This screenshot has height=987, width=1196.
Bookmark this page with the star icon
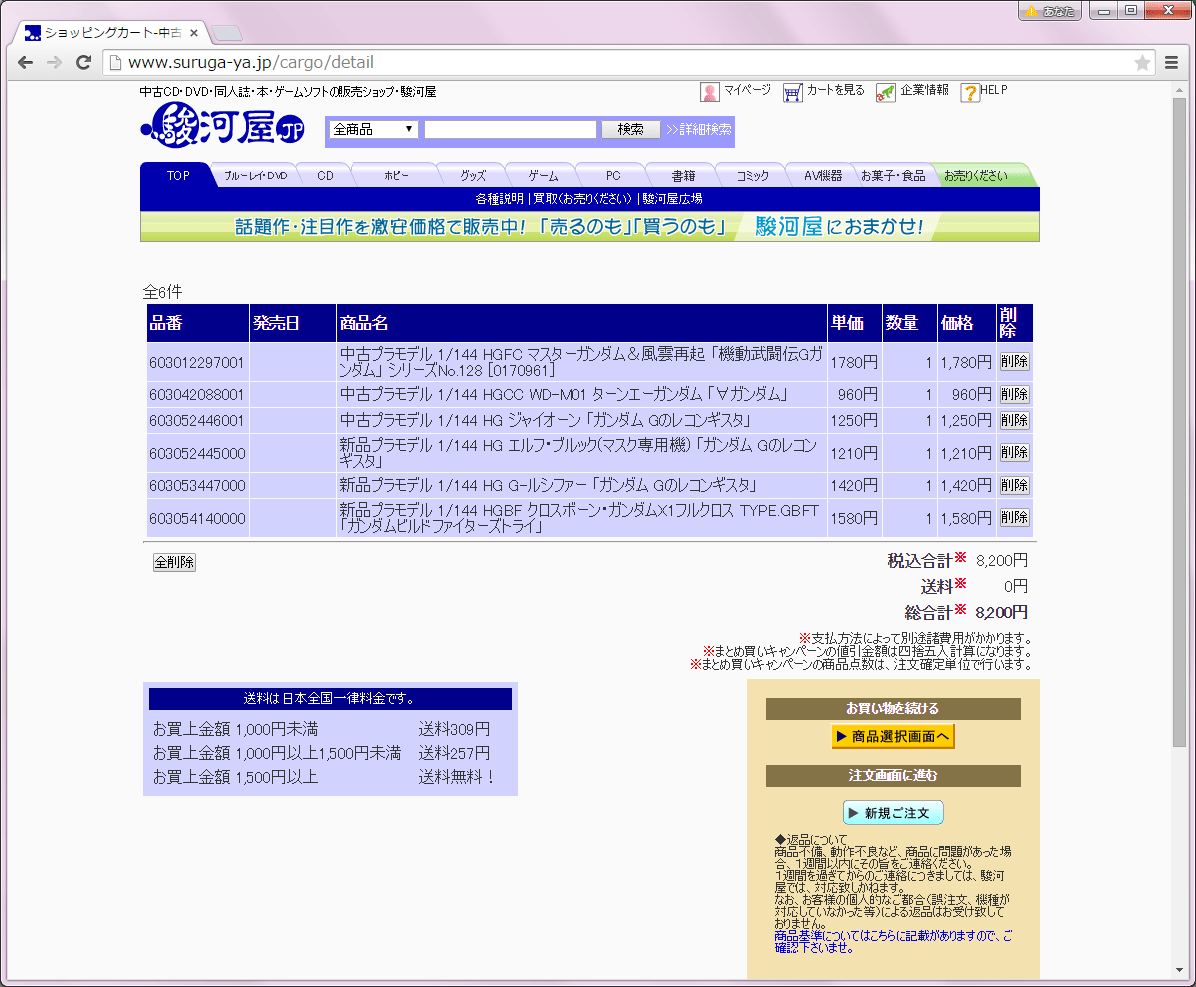click(1142, 63)
